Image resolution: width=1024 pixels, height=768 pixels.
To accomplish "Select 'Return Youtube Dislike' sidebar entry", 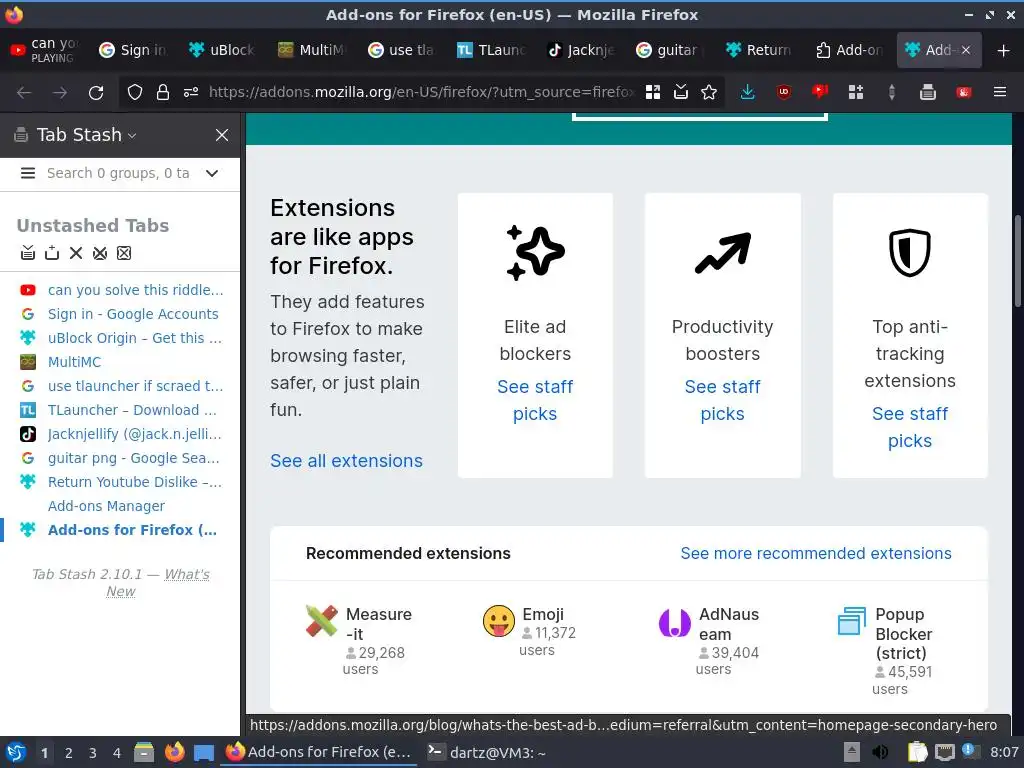I will (135, 482).
